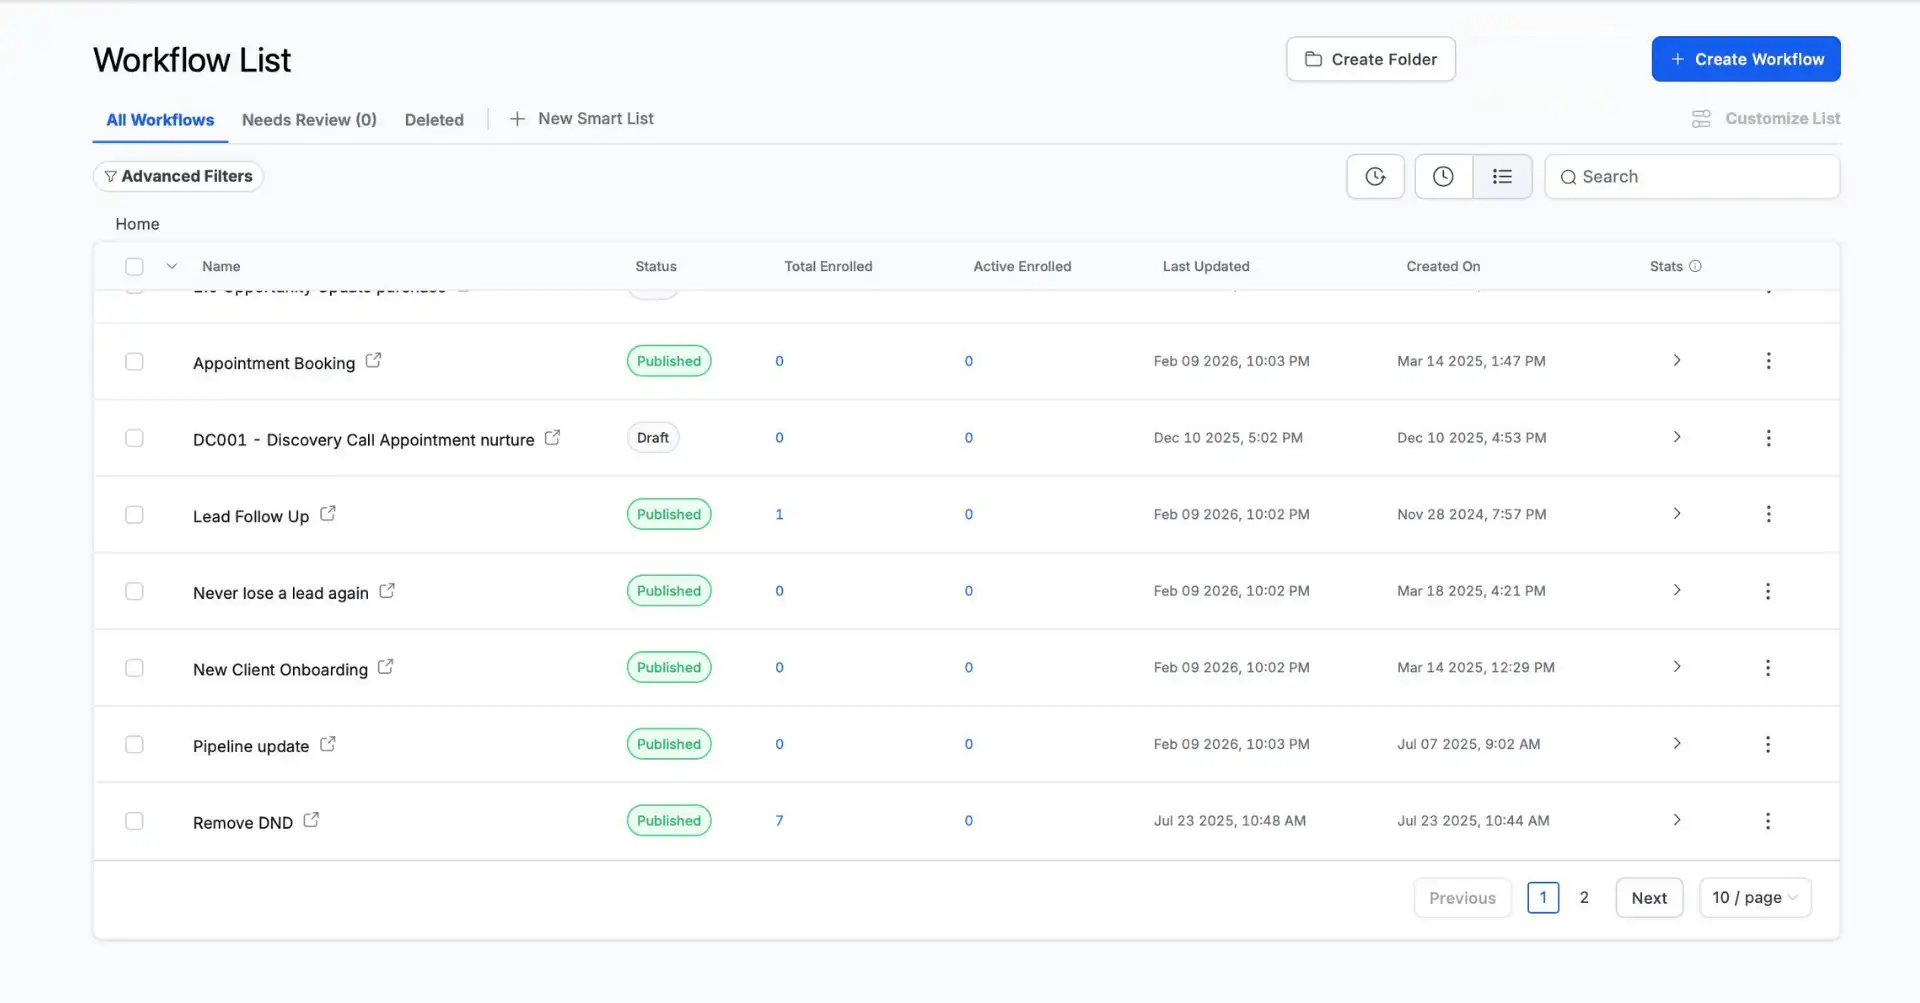Click external link icon beside Lead Follow Up
This screenshot has height=1003, width=1920.
tap(327, 514)
